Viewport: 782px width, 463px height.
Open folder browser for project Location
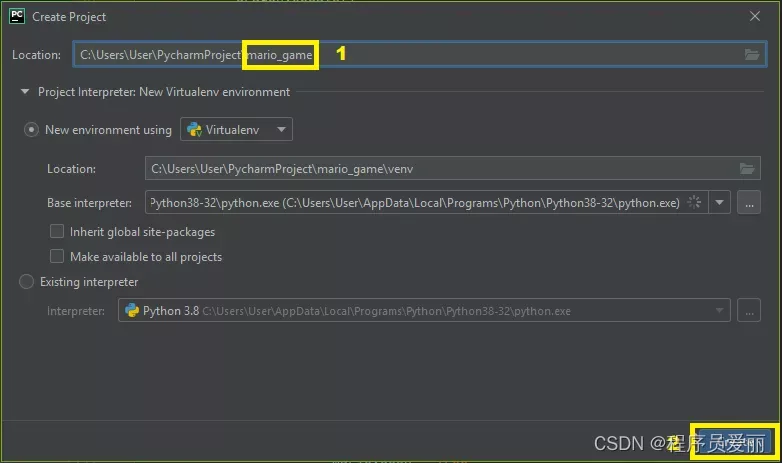point(752,54)
